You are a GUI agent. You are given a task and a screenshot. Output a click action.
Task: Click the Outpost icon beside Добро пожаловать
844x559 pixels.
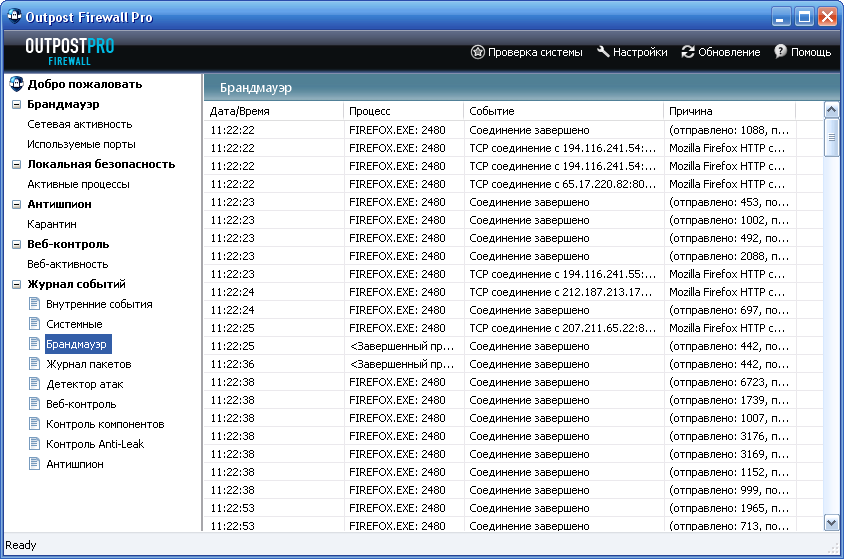coord(17,84)
